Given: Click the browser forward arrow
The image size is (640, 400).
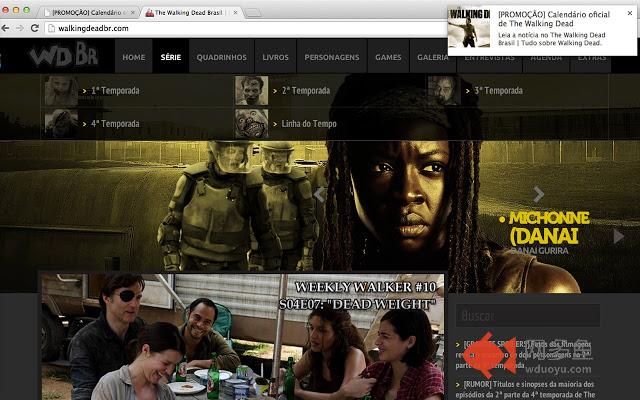Looking at the screenshot, I should (20, 28).
